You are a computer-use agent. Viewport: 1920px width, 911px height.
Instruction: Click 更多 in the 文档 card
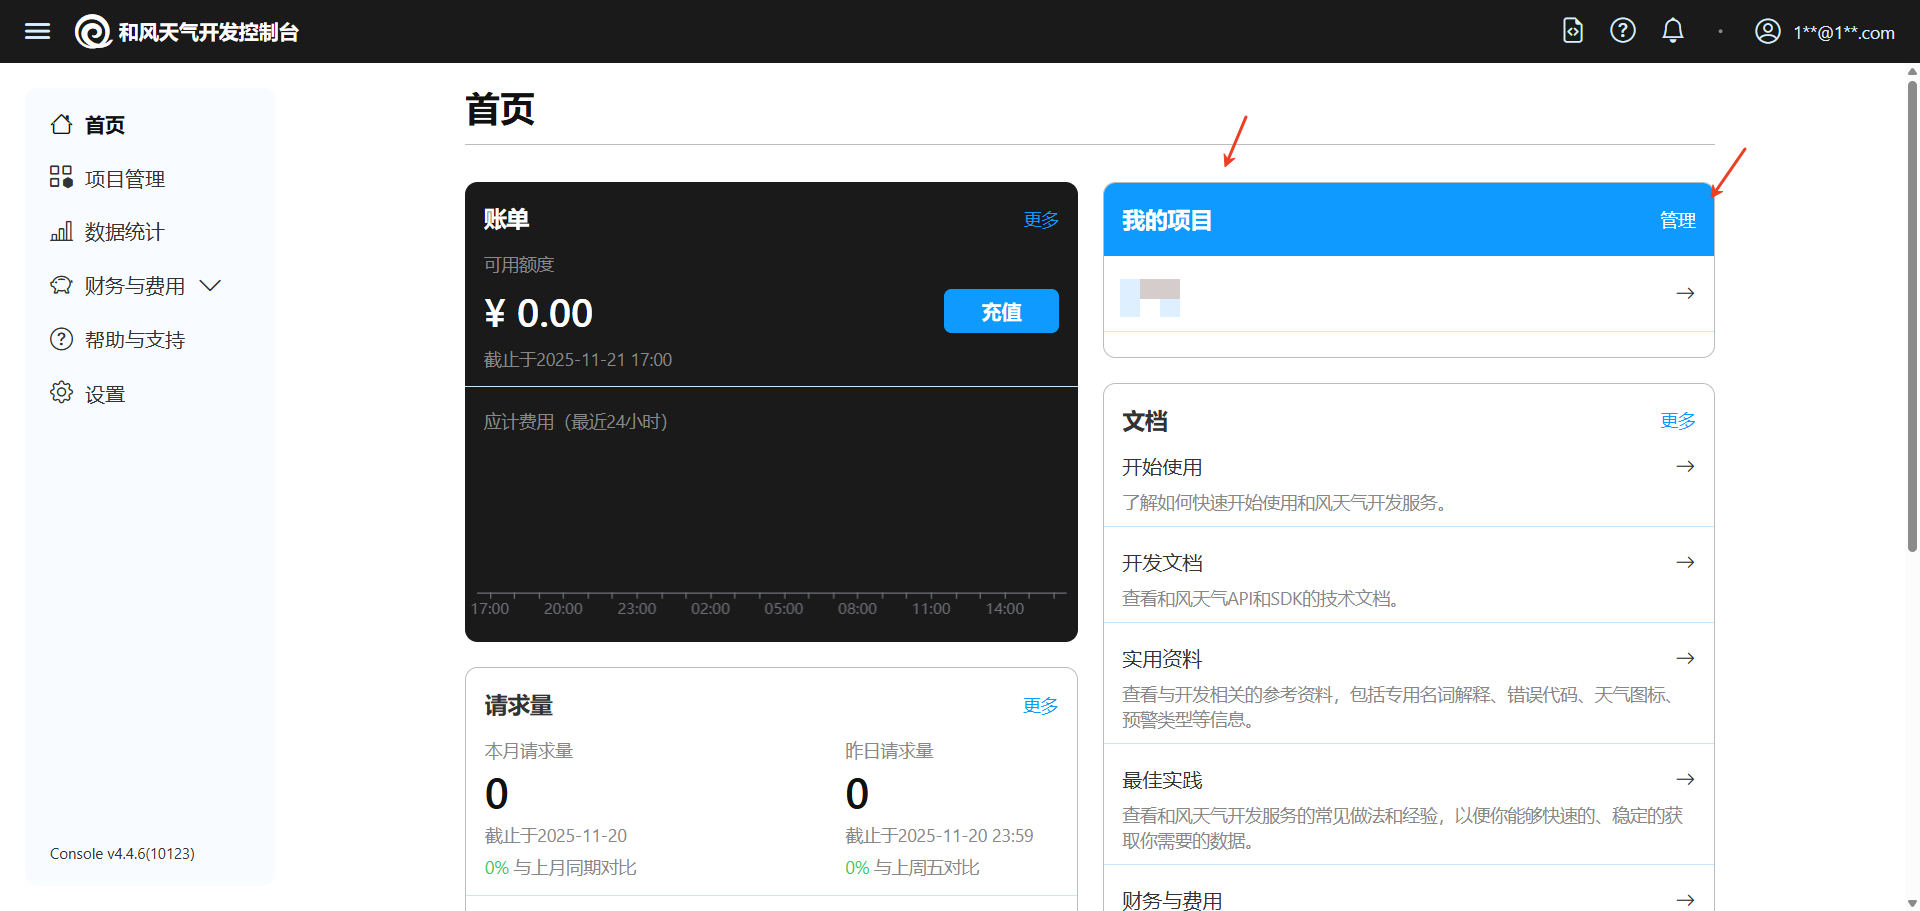pos(1677,421)
